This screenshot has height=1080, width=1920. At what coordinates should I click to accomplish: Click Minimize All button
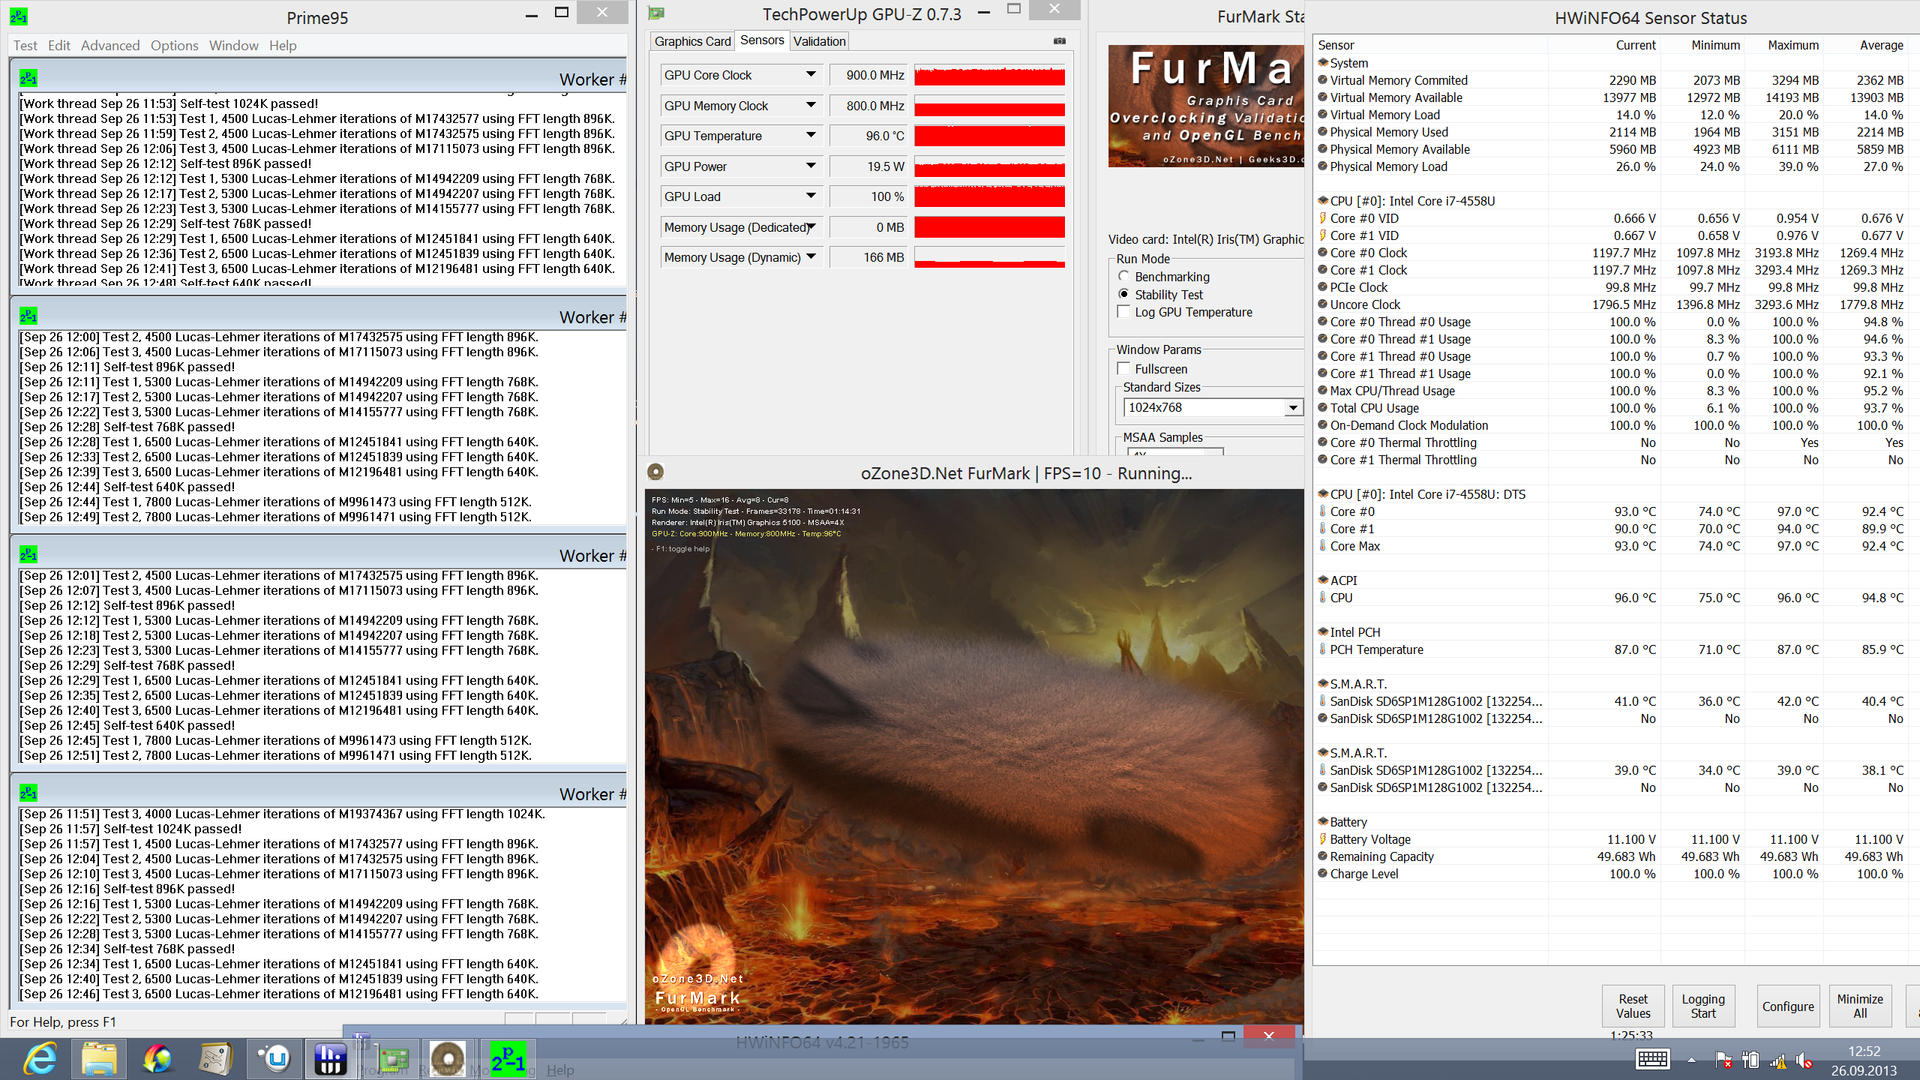pos(1860,1006)
